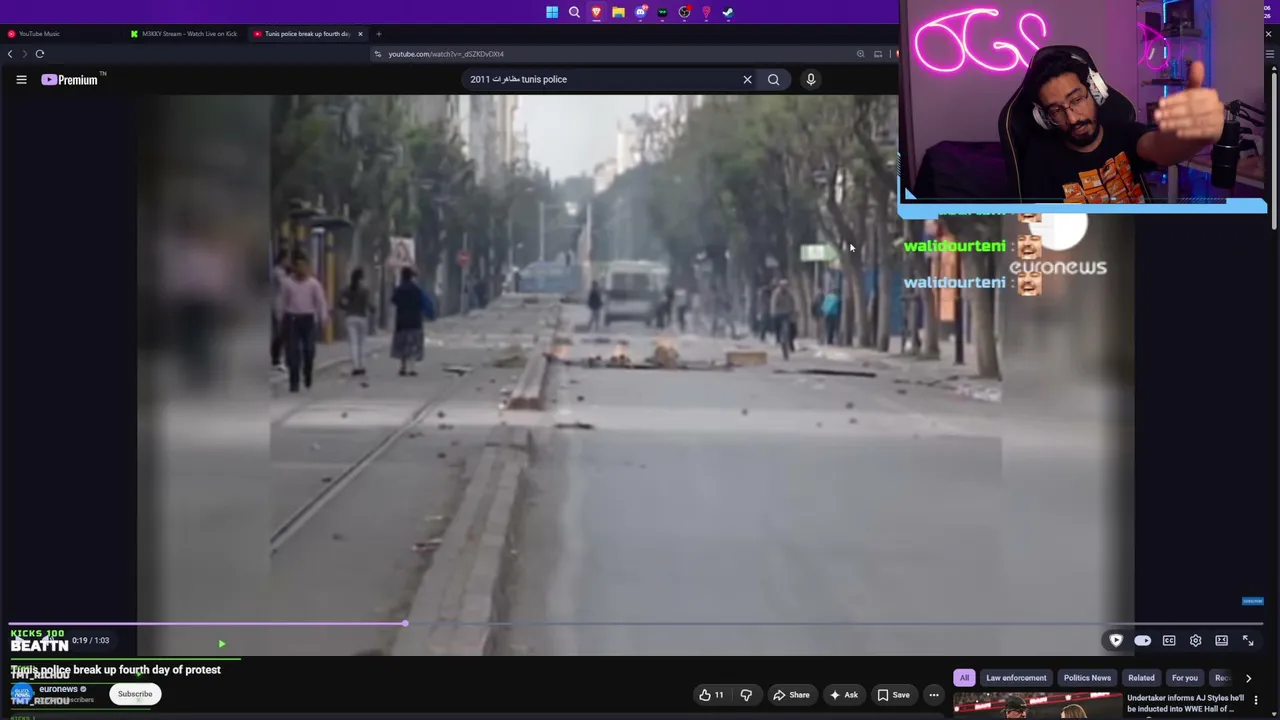
Task: Open options menu for Undertaker video
Action: (1256, 700)
